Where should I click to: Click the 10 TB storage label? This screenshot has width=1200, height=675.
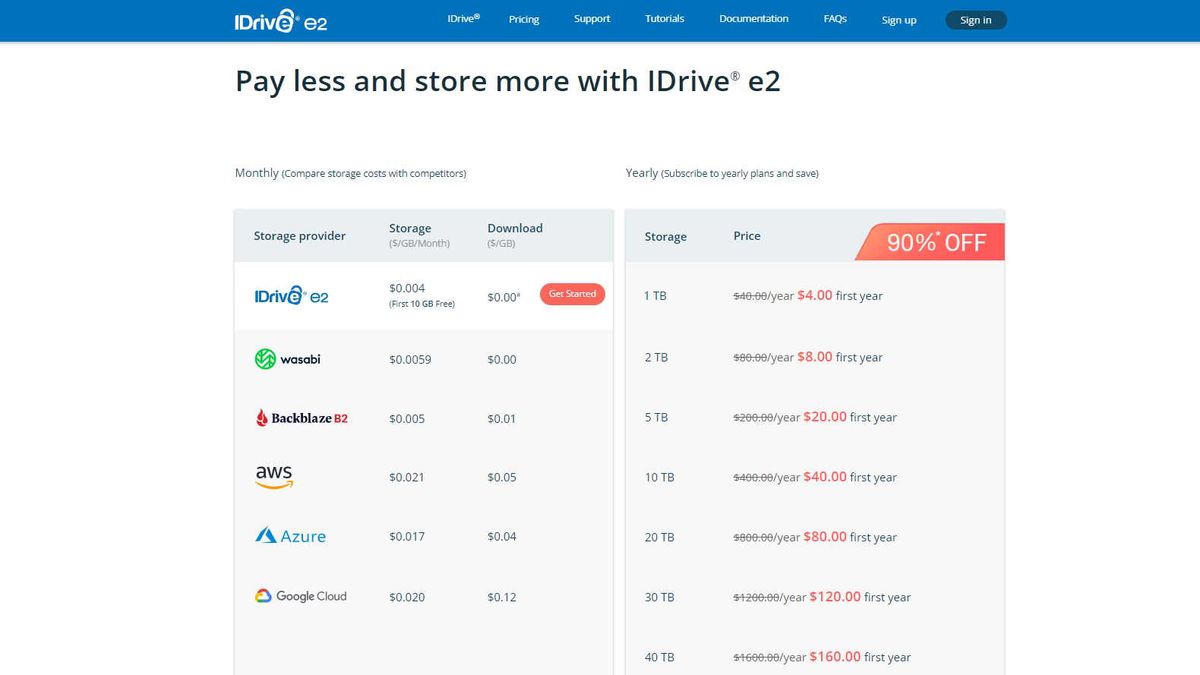click(x=659, y=477)
